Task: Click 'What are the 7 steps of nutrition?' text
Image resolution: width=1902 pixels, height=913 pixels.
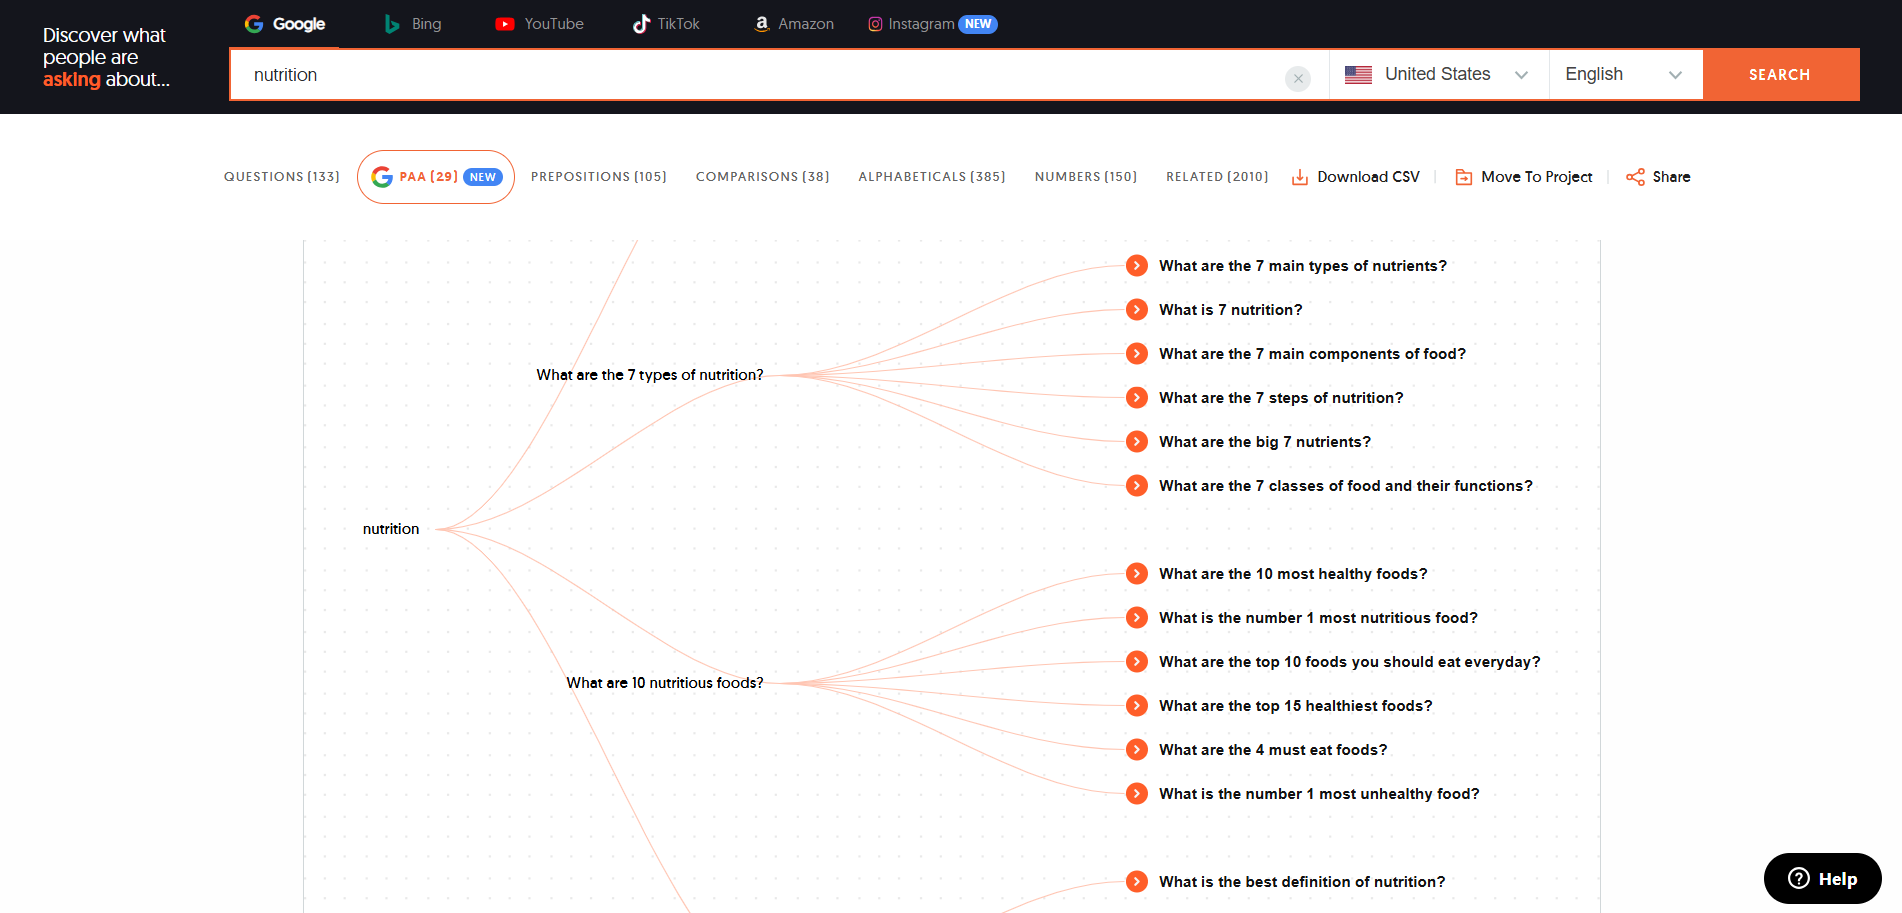Action: (x=1281, y=398)
